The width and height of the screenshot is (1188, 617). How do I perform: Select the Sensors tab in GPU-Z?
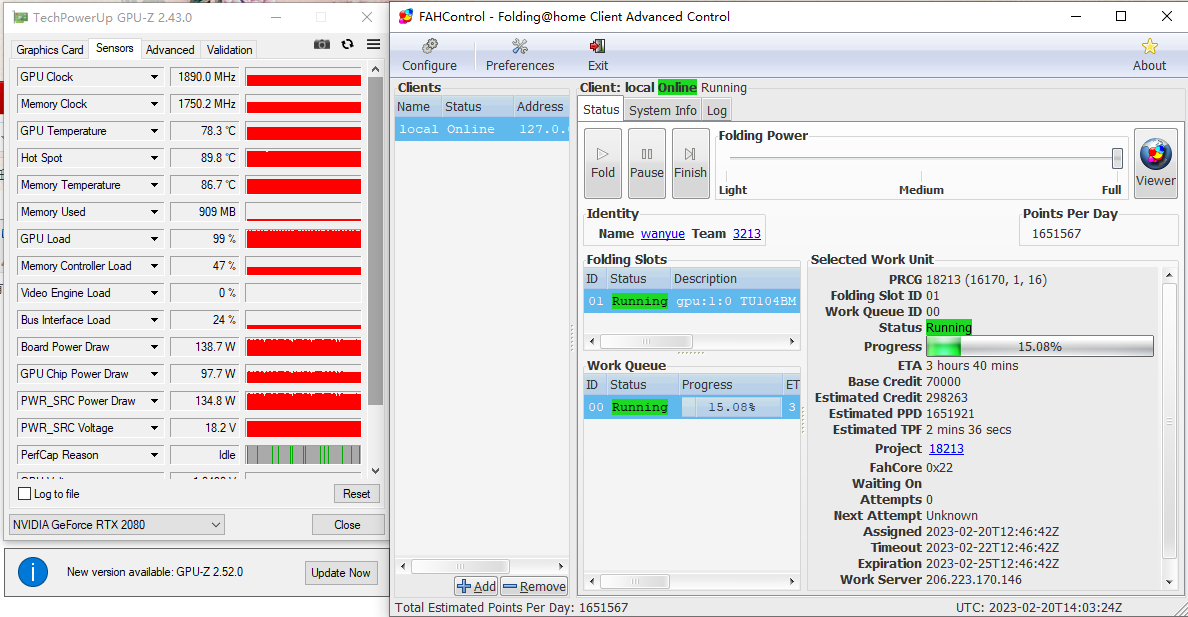click(x=114, y=48)
